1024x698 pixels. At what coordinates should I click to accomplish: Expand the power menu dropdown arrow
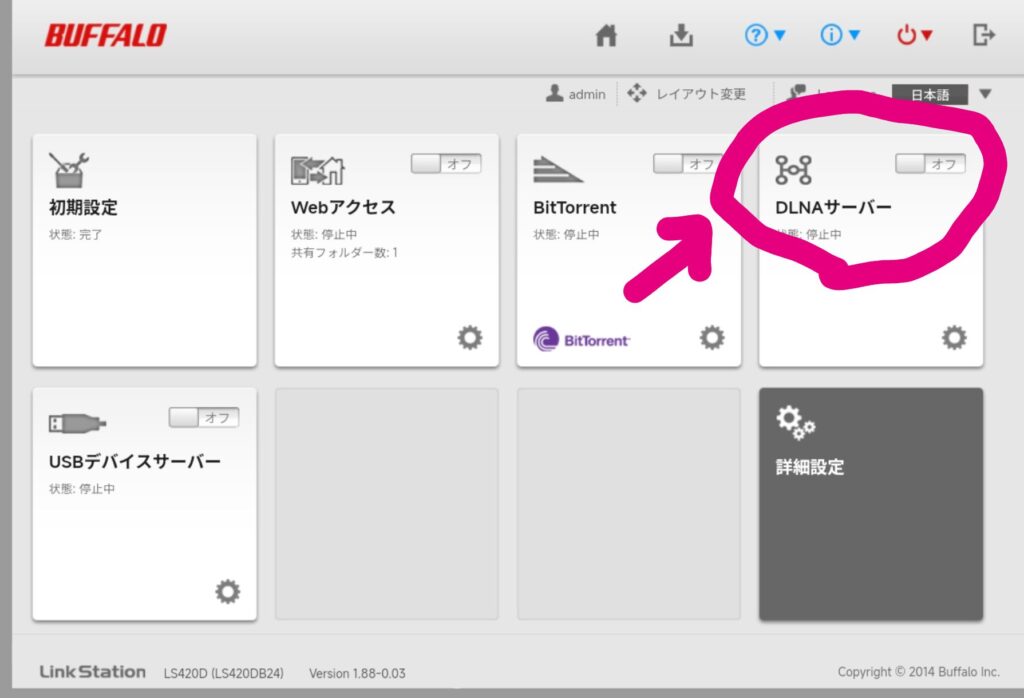pos(927,35)
